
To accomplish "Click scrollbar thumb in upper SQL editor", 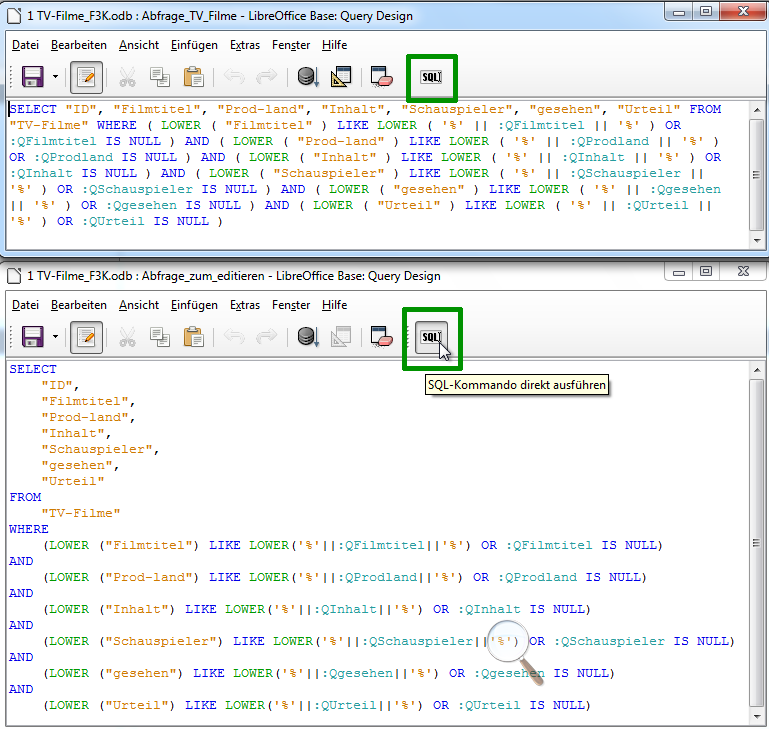I will (757, 175).
